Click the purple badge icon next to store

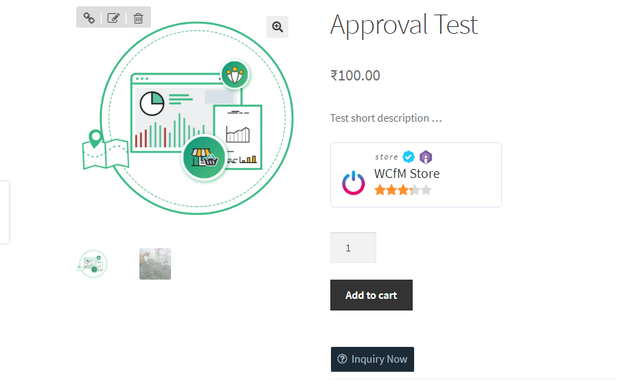pyautogui.click(x=426, y=157)
